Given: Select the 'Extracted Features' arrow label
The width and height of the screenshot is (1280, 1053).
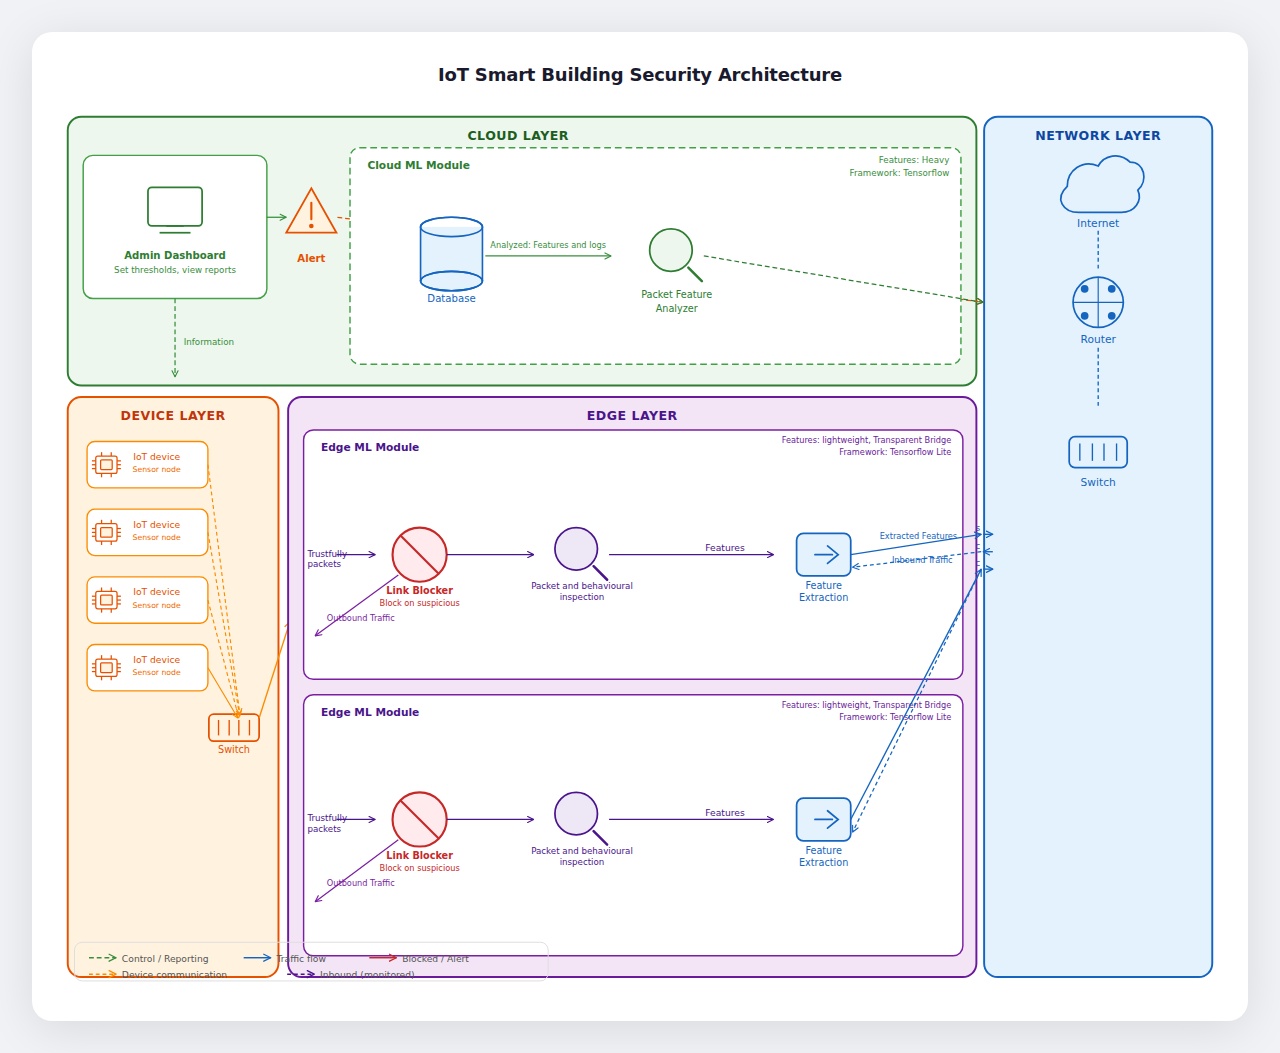Looking at the screenshot, I should pos(918,536).
